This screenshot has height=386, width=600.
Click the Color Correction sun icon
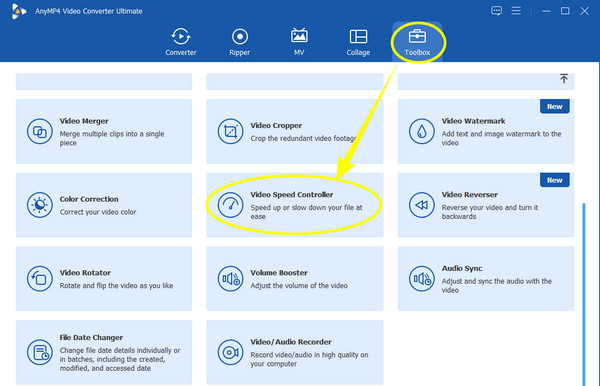click(39, 205)
